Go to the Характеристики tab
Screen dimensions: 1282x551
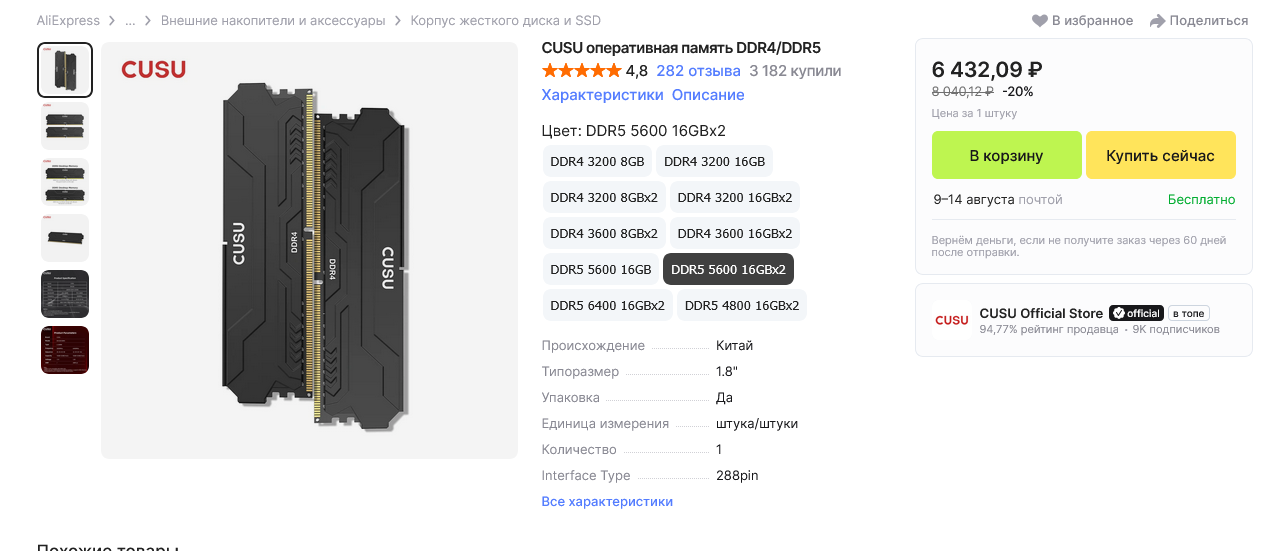[x=602, y=95]
